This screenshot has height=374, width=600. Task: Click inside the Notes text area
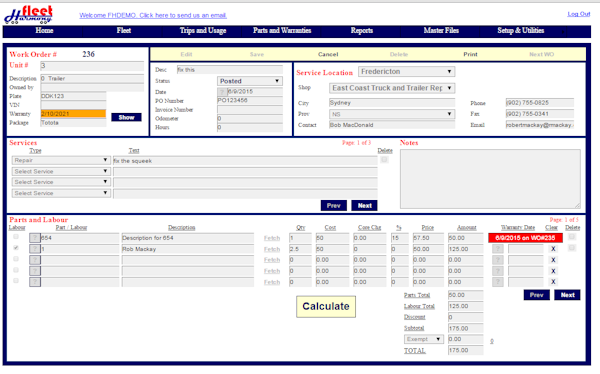490,179
